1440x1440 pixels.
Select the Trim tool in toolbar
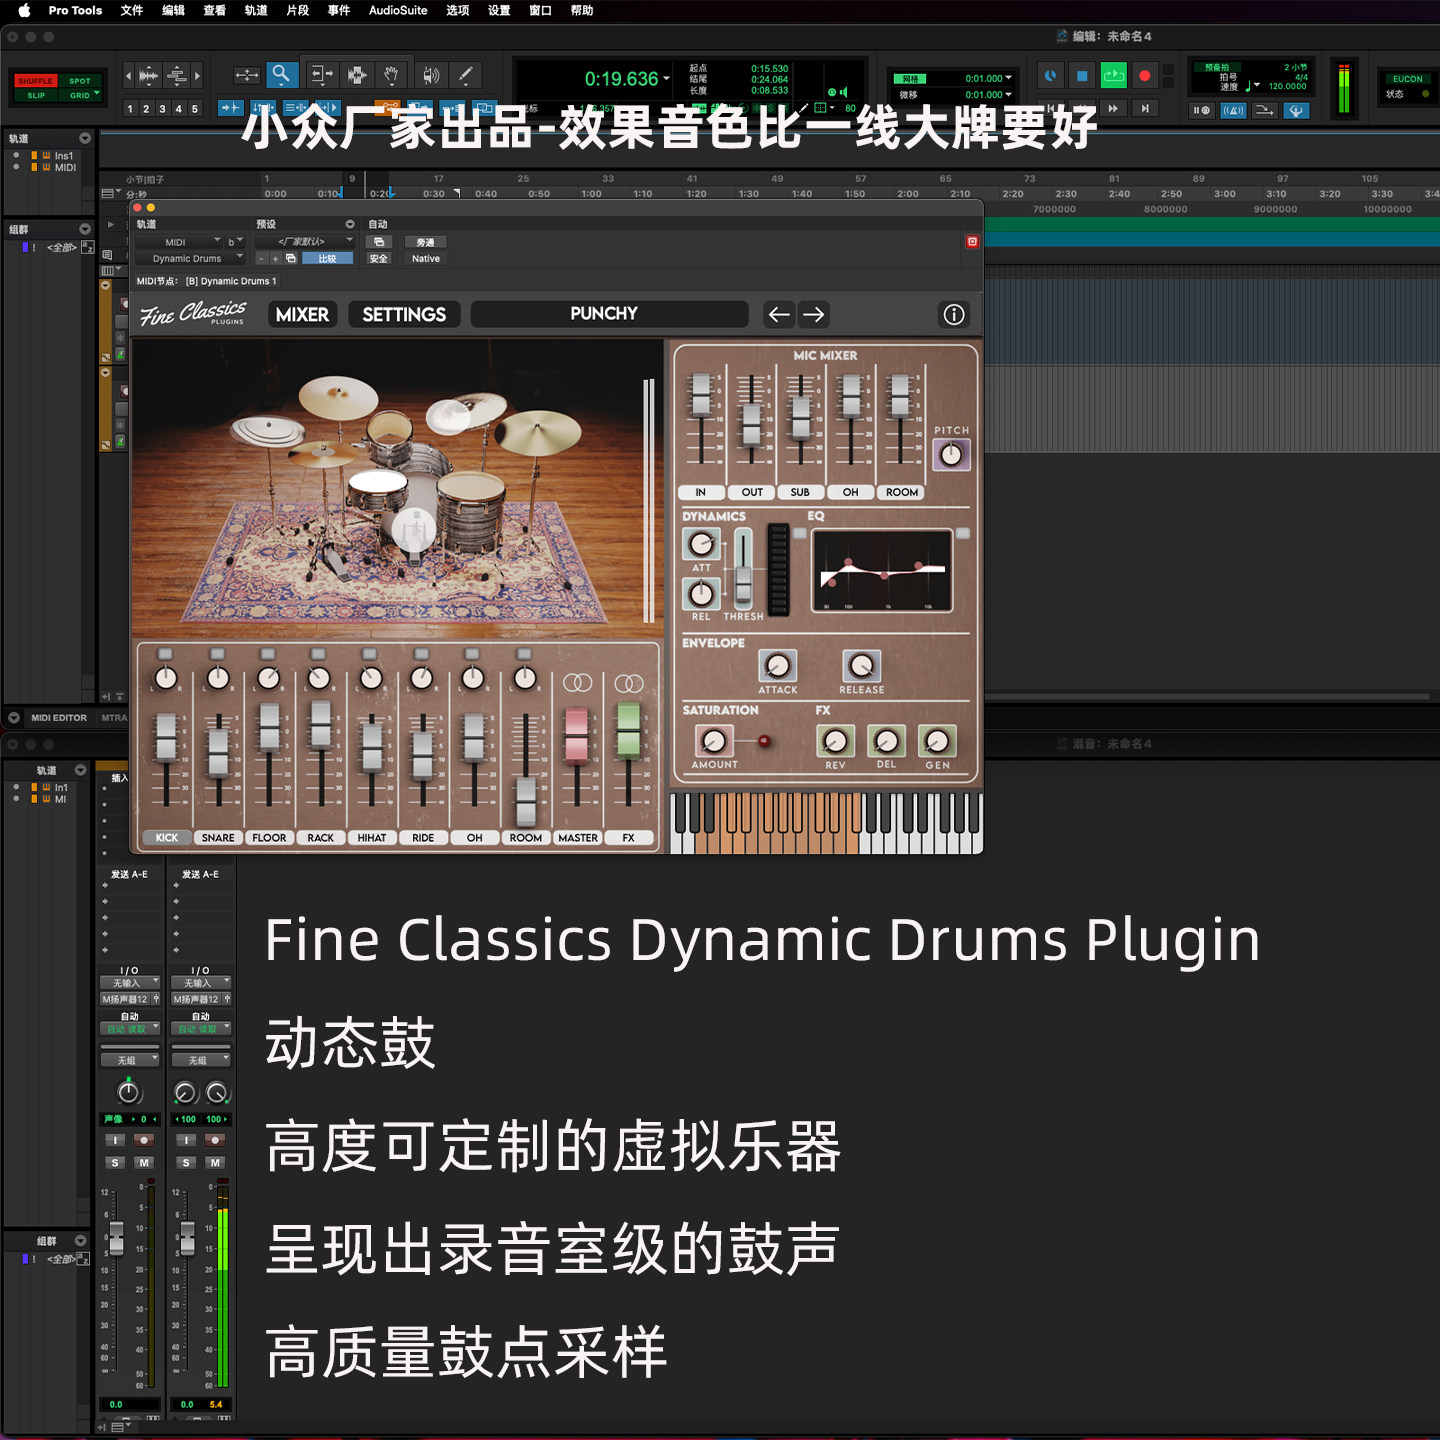click(x=320, y=74)
